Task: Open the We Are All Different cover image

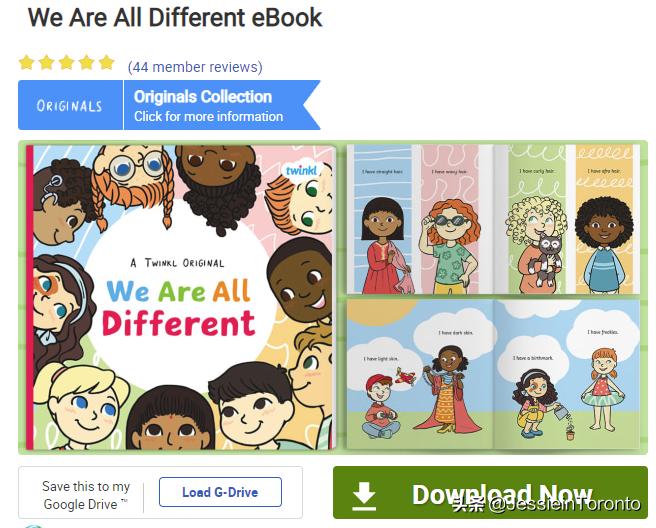Action: click(x=181, y=297)
